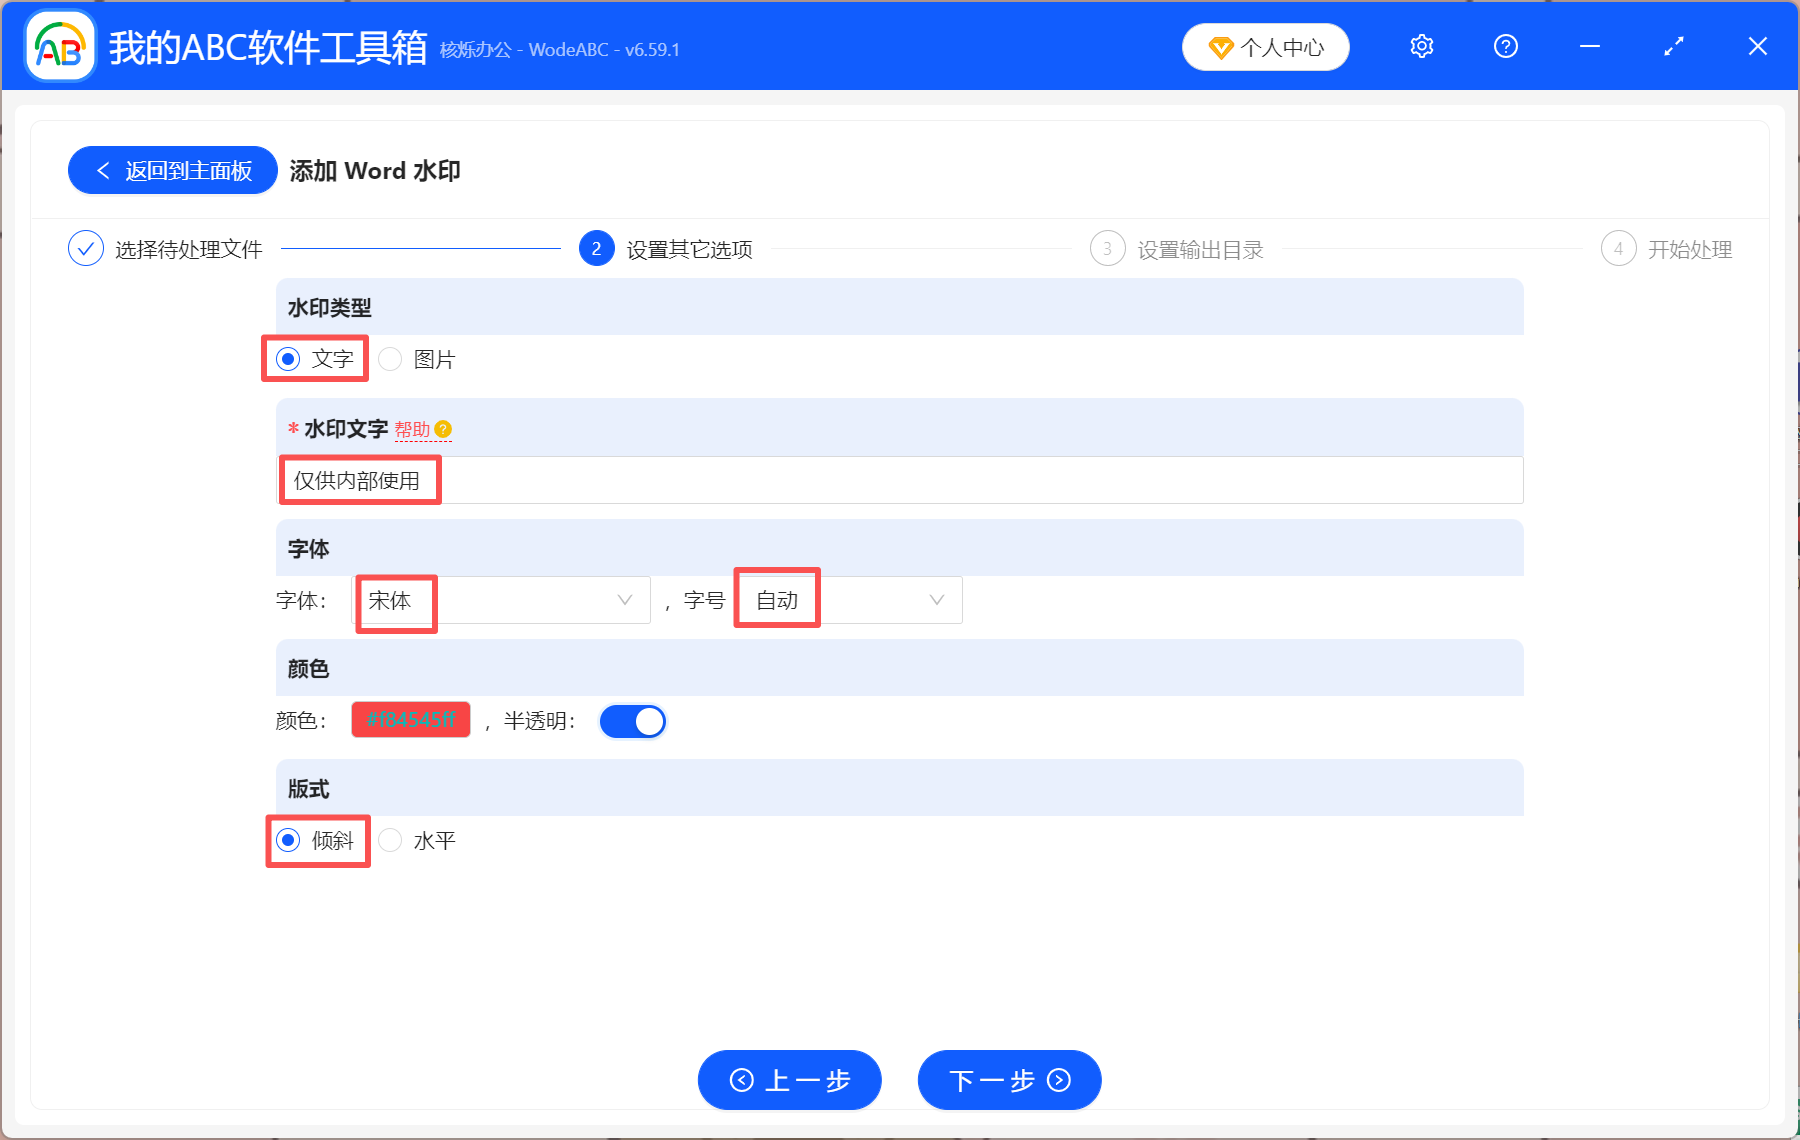Select the 图片 watermark type

click(390, 359)
